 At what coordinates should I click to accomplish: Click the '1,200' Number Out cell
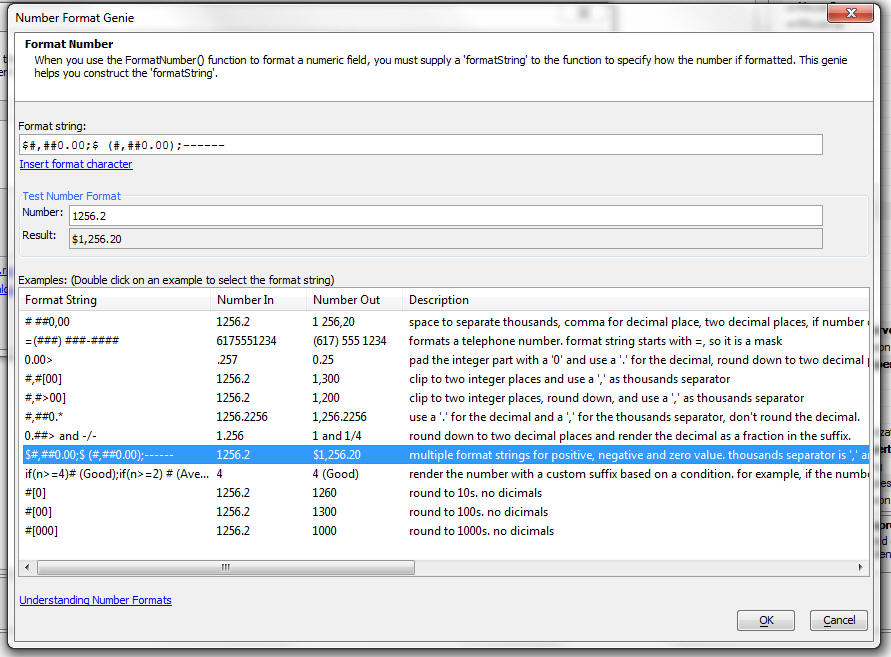pyautogui.click(x=326, y=398)
